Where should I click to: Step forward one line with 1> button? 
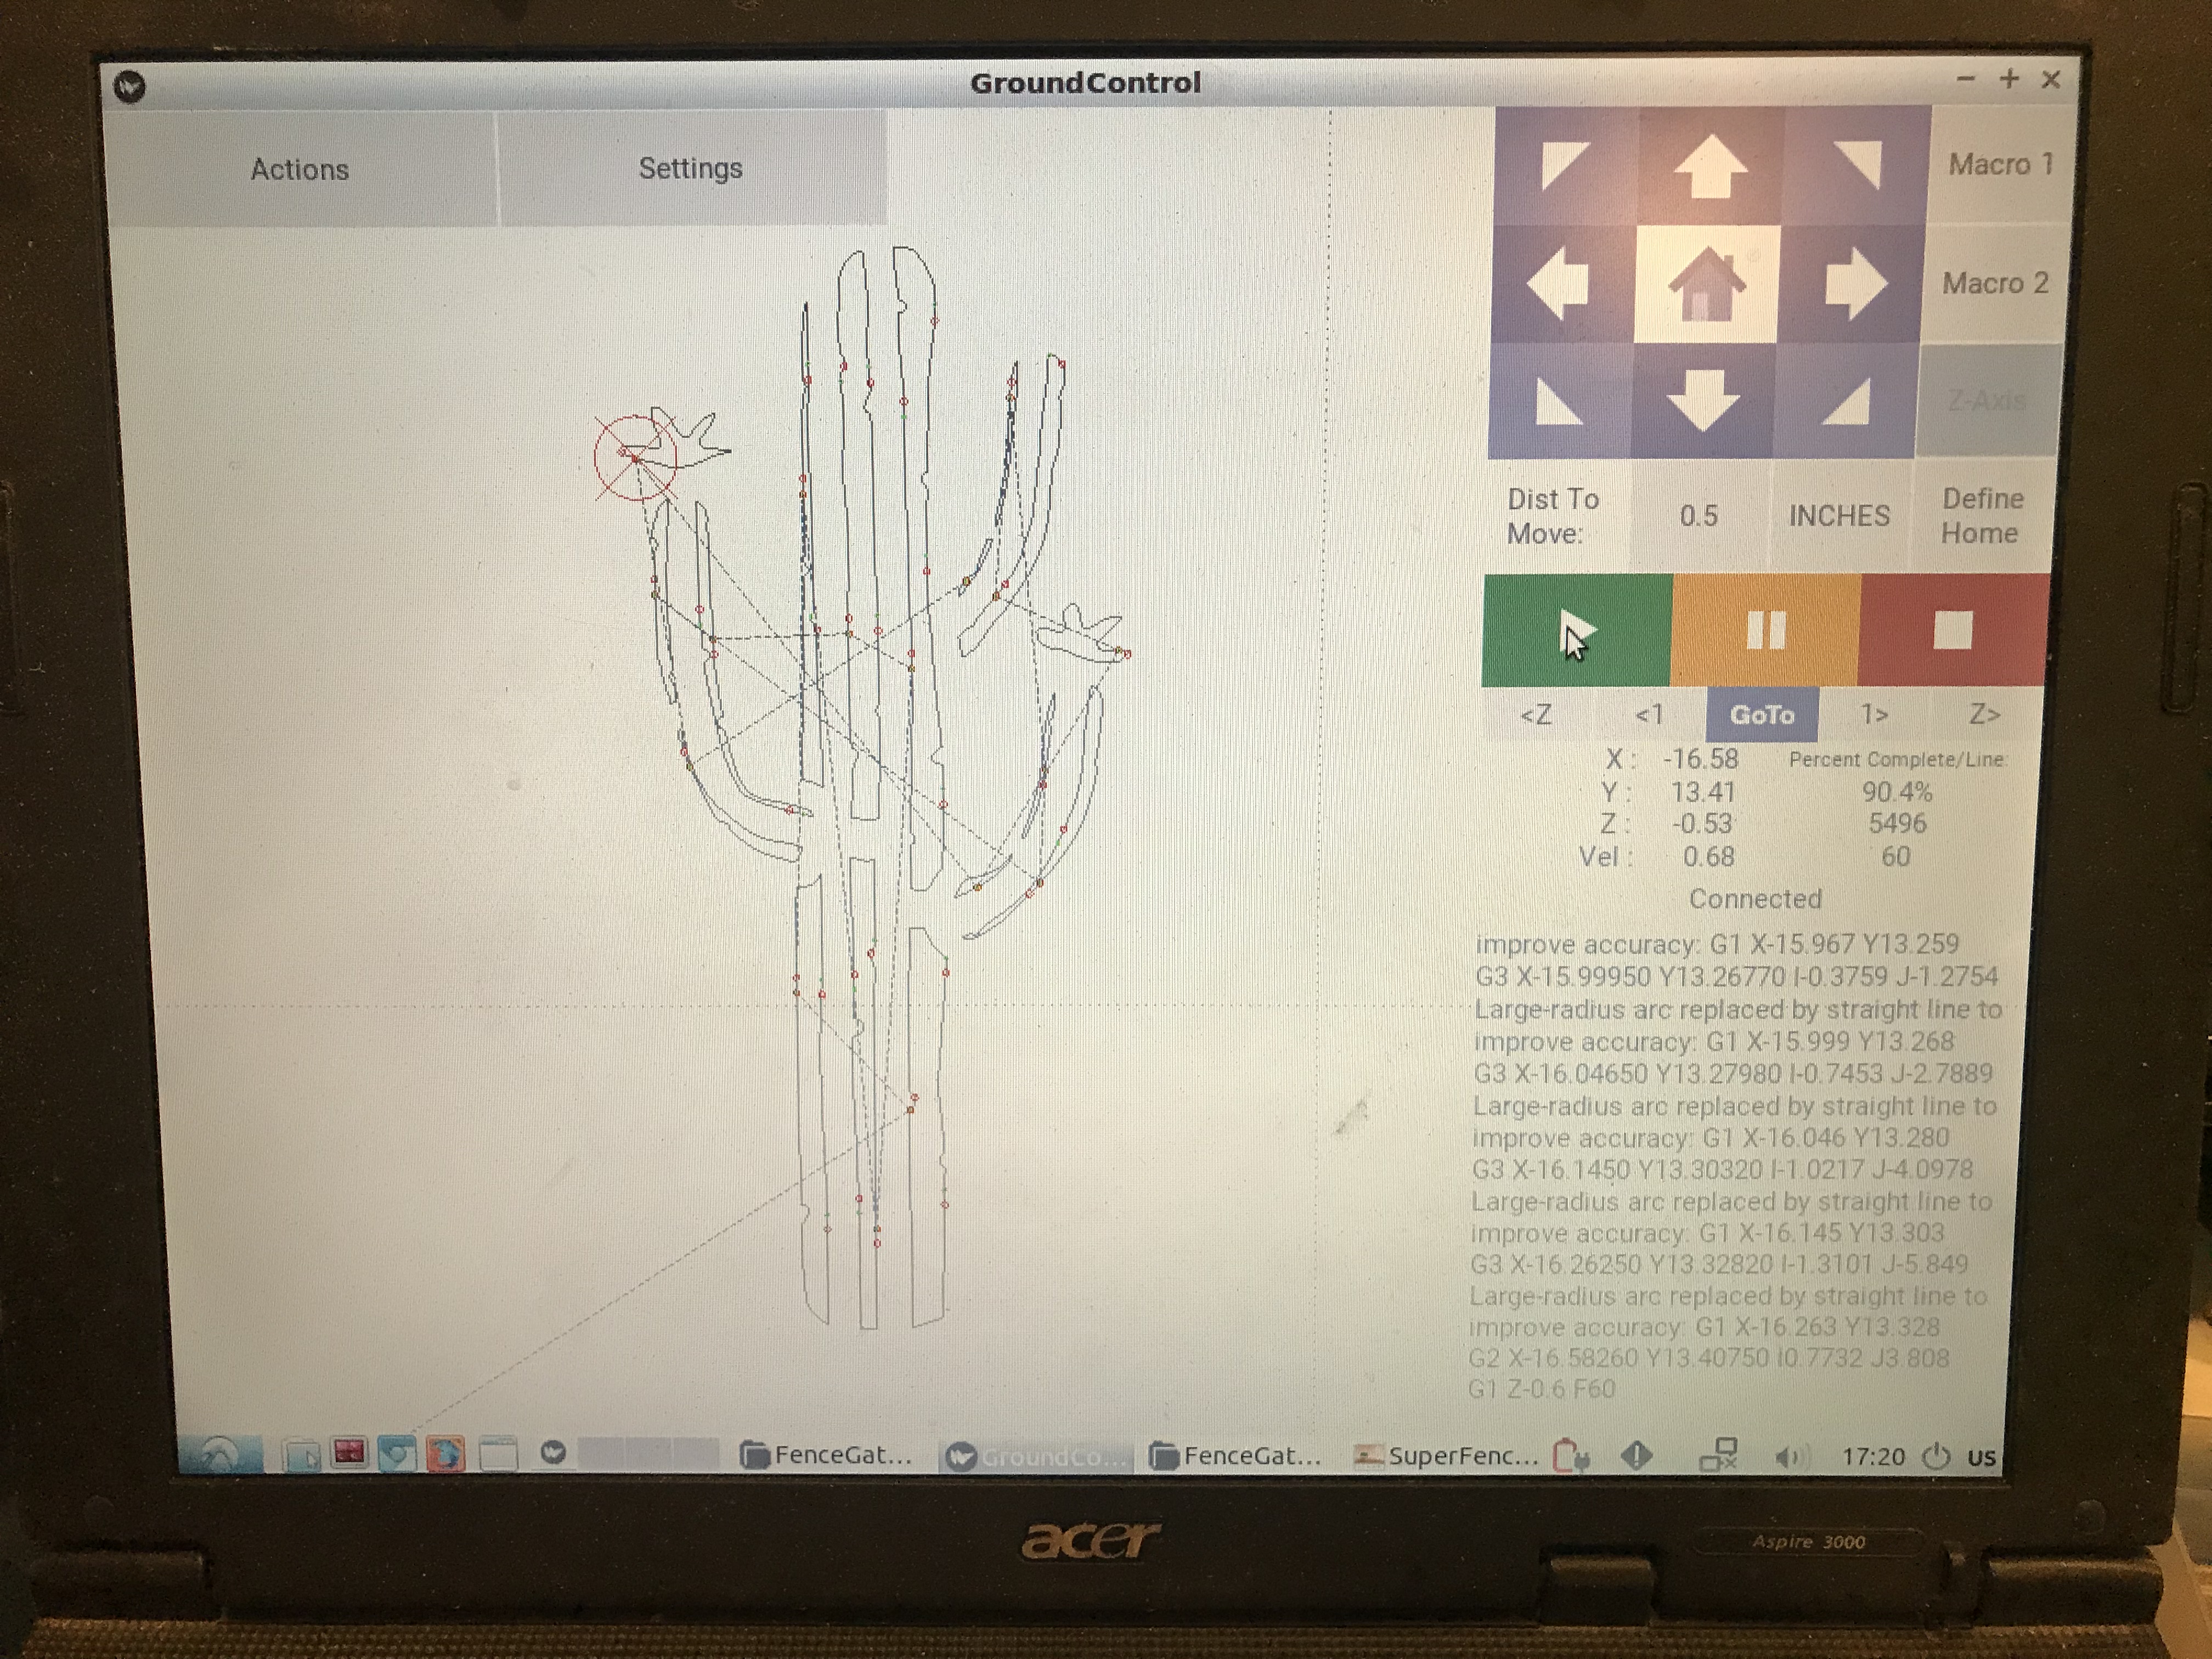1874,715
